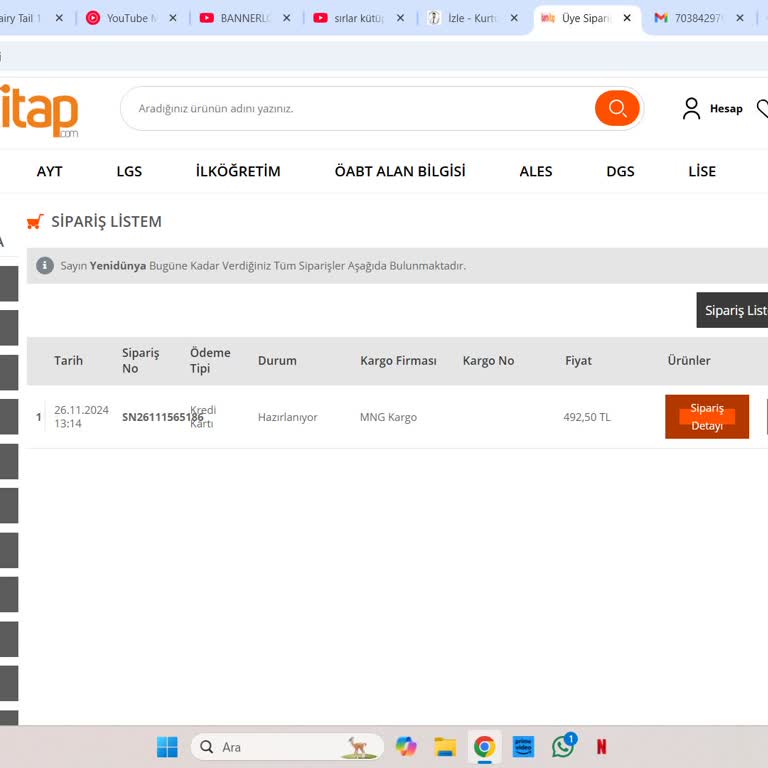Open the ÖABT ALAN BİLGİSİ menu
This screenshot has width=768, height=768.
click(x=400, y=171)
